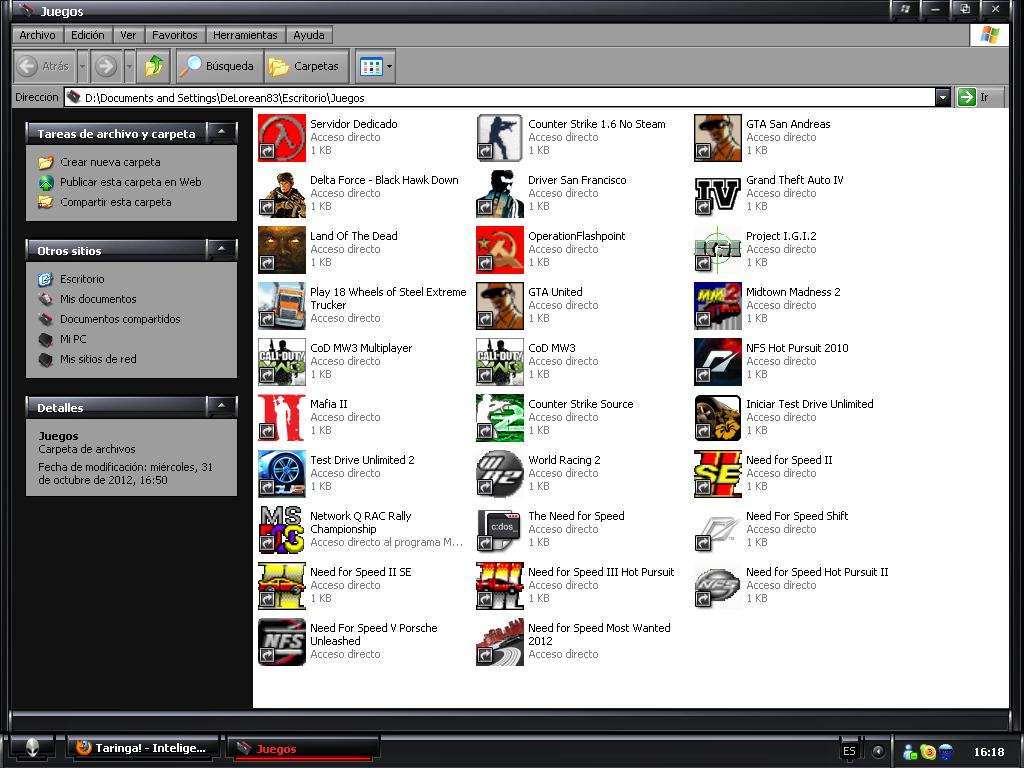Open the address bar dropdown arrow
The width and height of the screenshot is (1024, 768).
[x=942, y=97]
